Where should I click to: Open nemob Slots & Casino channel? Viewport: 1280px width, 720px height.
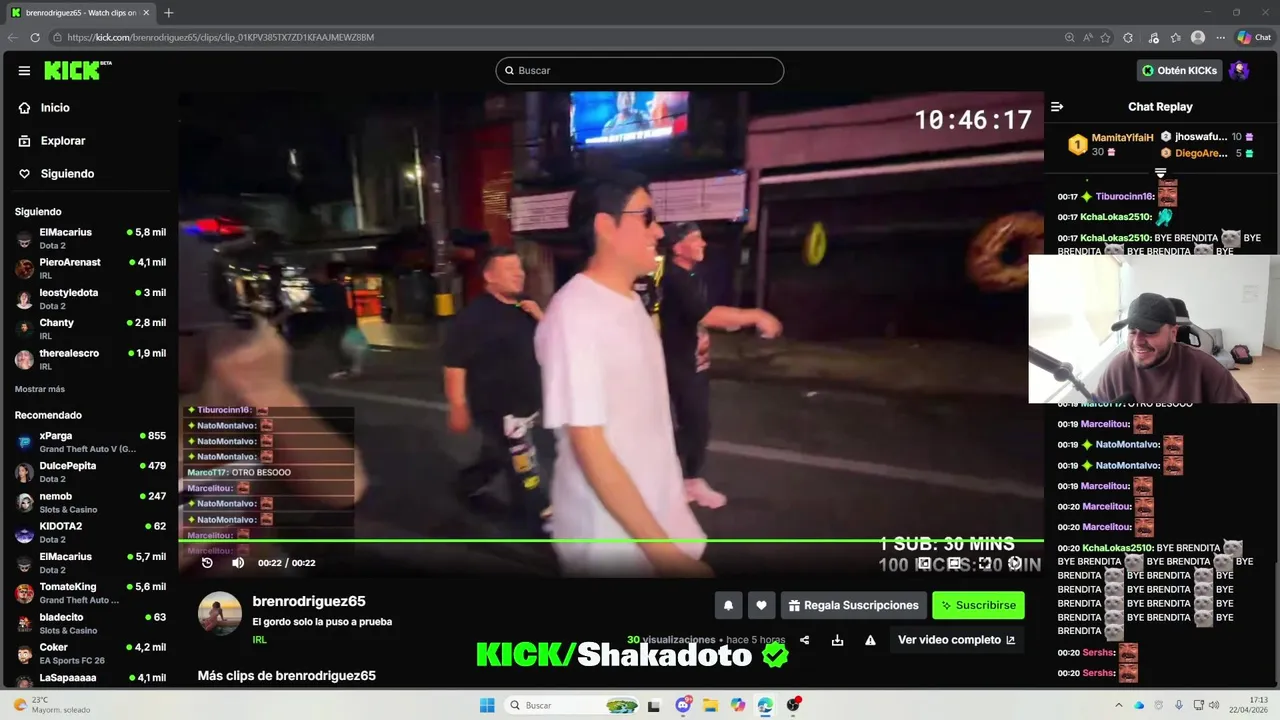coord(90,502)
